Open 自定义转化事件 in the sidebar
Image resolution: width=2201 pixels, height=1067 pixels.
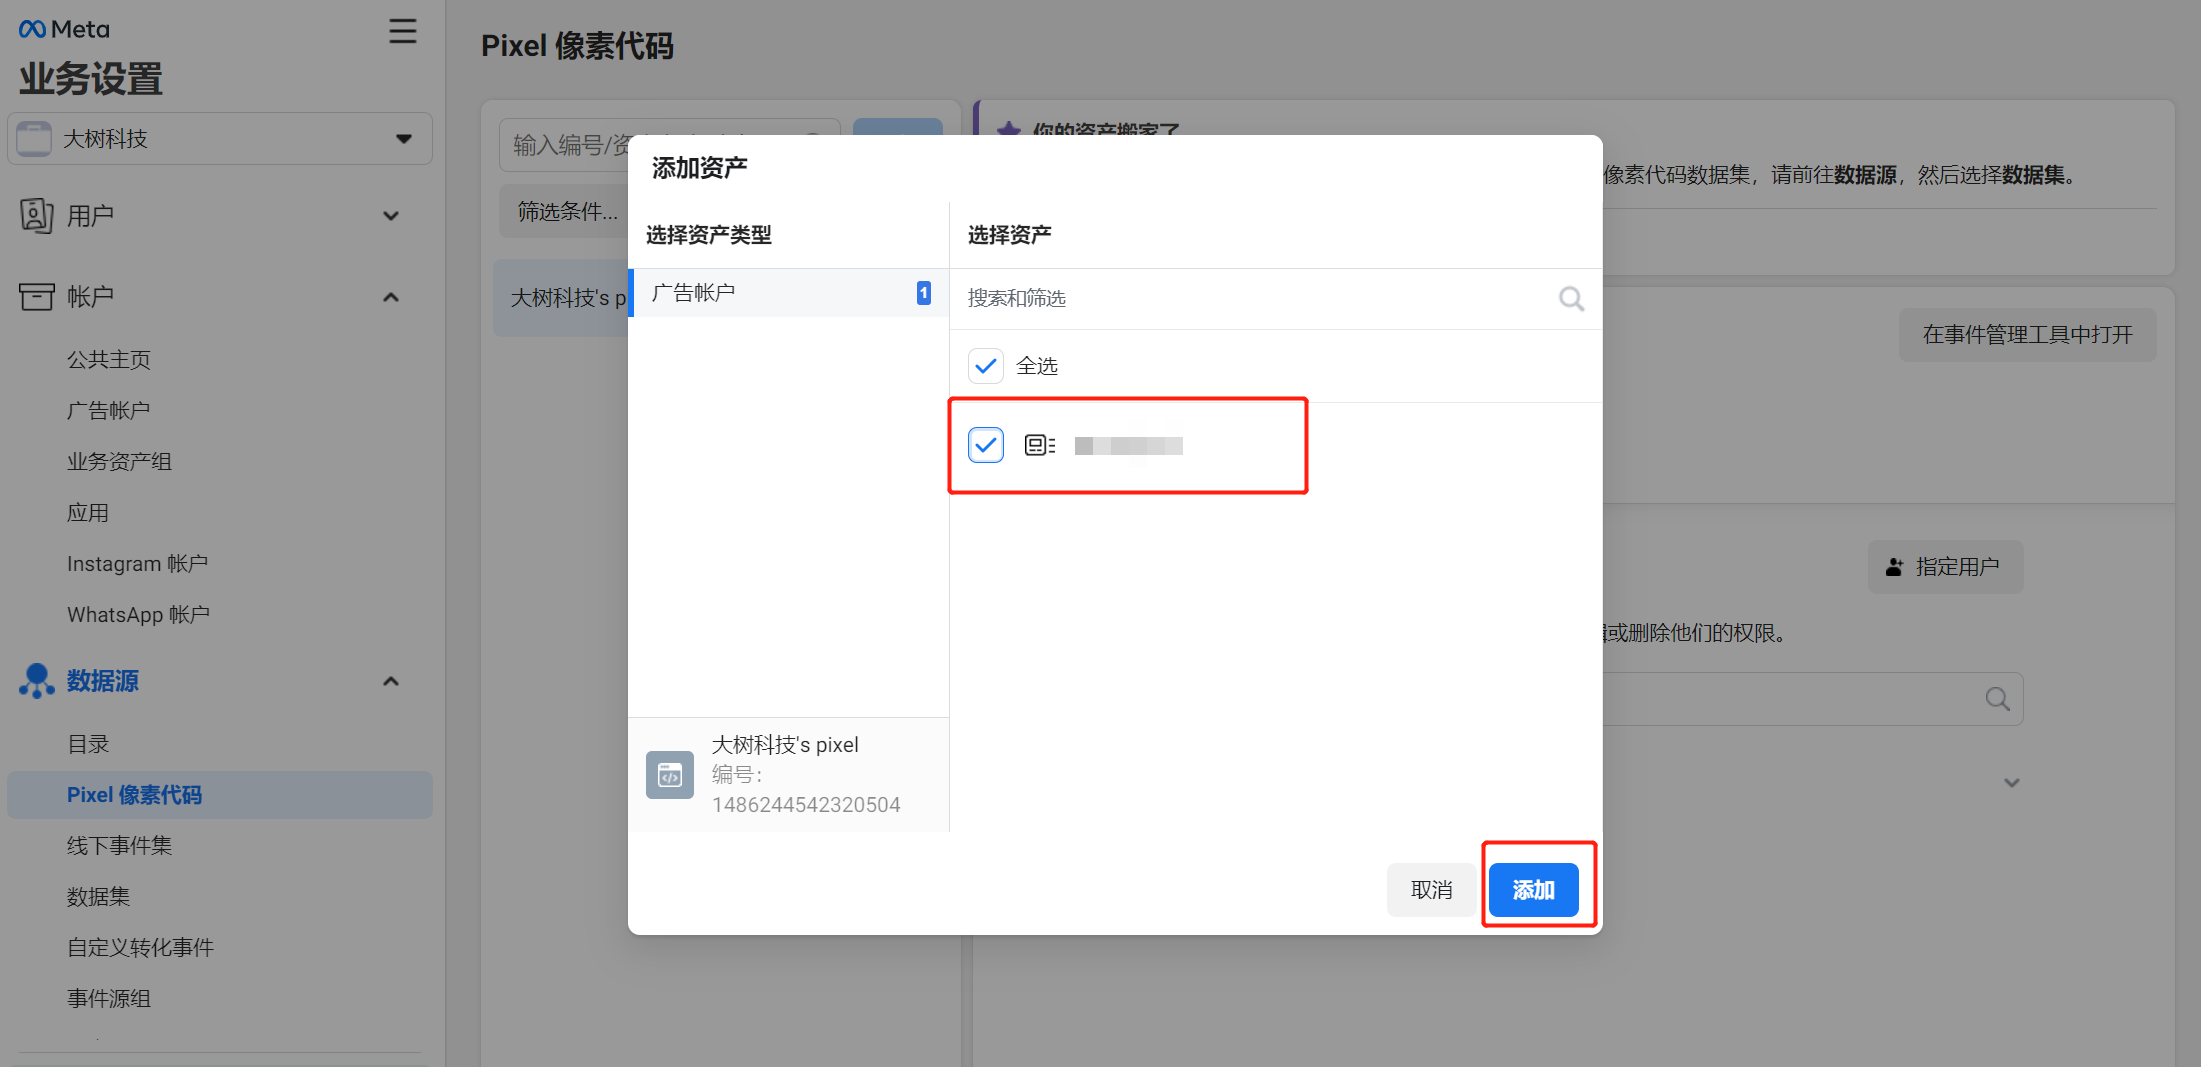click(x=141, y=948)
